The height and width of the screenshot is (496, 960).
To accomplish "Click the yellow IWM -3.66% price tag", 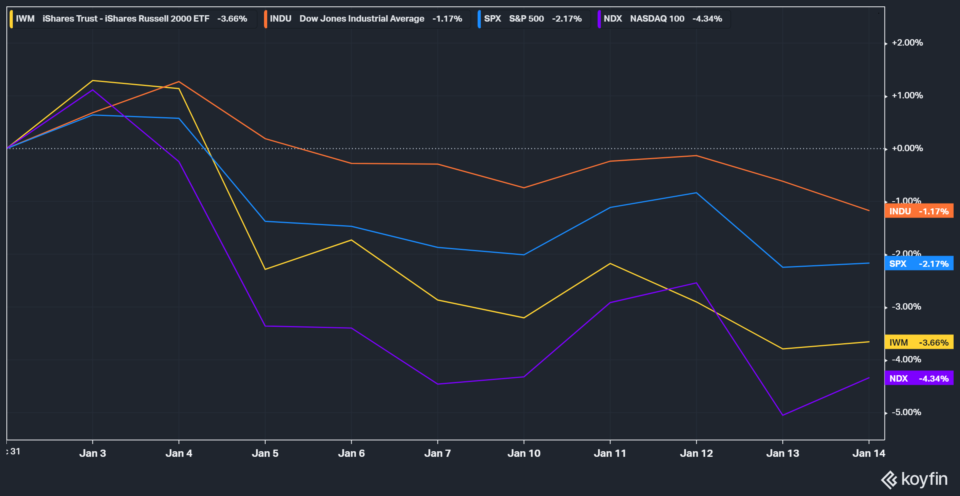I will (919, 342).
